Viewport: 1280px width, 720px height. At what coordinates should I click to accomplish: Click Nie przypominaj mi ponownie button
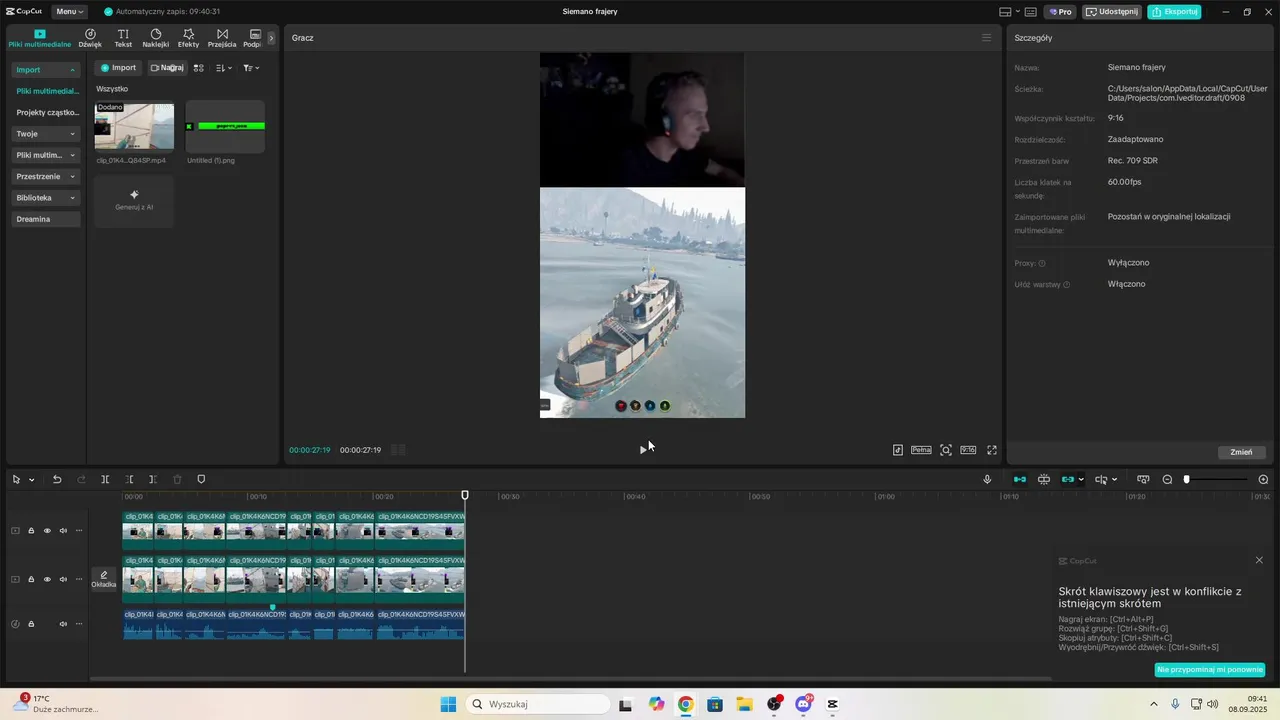(x=1210, y=670)
